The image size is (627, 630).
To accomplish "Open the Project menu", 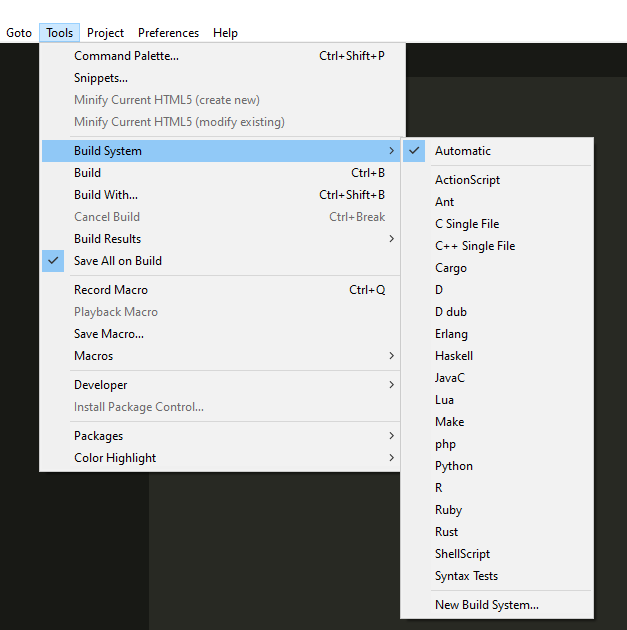I will tap(105, 33).
